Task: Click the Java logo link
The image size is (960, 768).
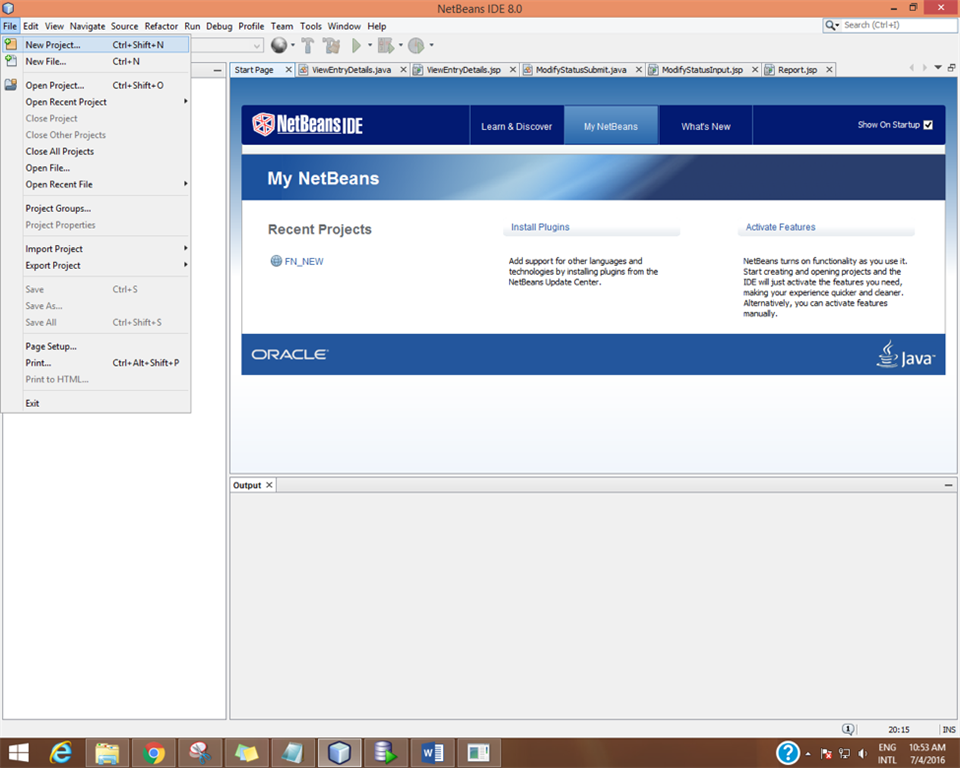Action: pos(906,355)
